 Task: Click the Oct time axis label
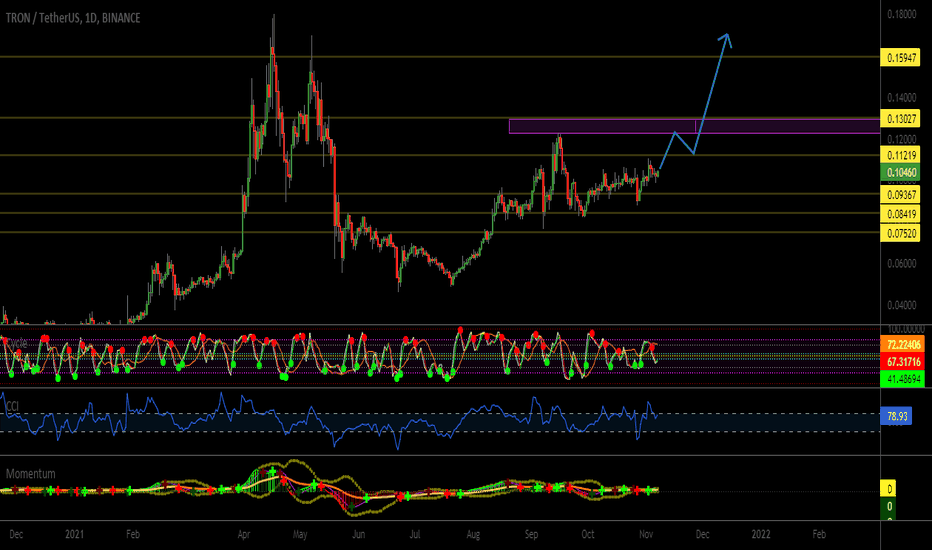[x=587, y=534]
